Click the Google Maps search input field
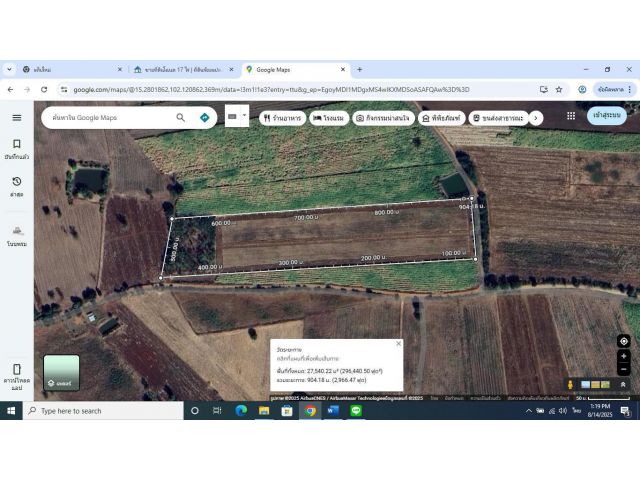The height and width of the screenshot is (480, 640). coord(110,118)
